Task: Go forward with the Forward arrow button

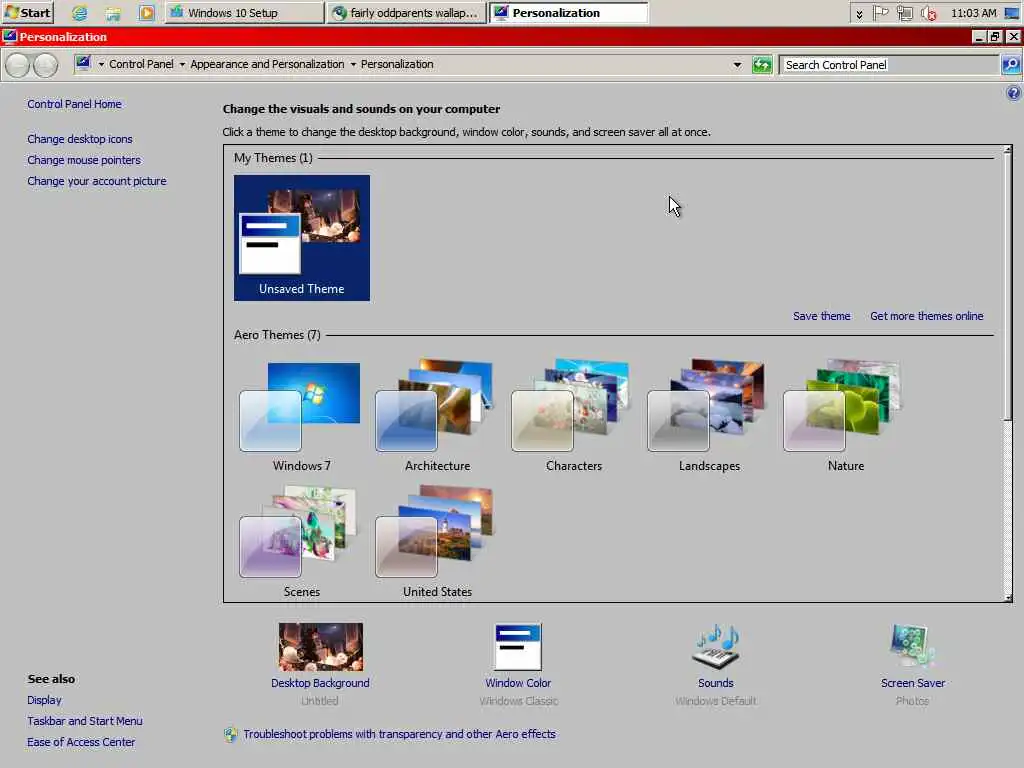Action: (x=45, y=65)
